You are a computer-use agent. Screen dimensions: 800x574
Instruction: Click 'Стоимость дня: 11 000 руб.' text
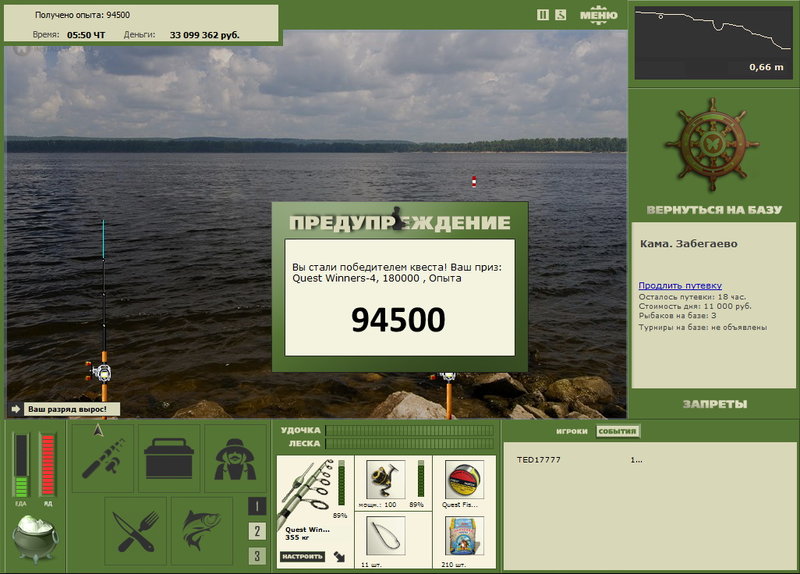coord(695,306)
